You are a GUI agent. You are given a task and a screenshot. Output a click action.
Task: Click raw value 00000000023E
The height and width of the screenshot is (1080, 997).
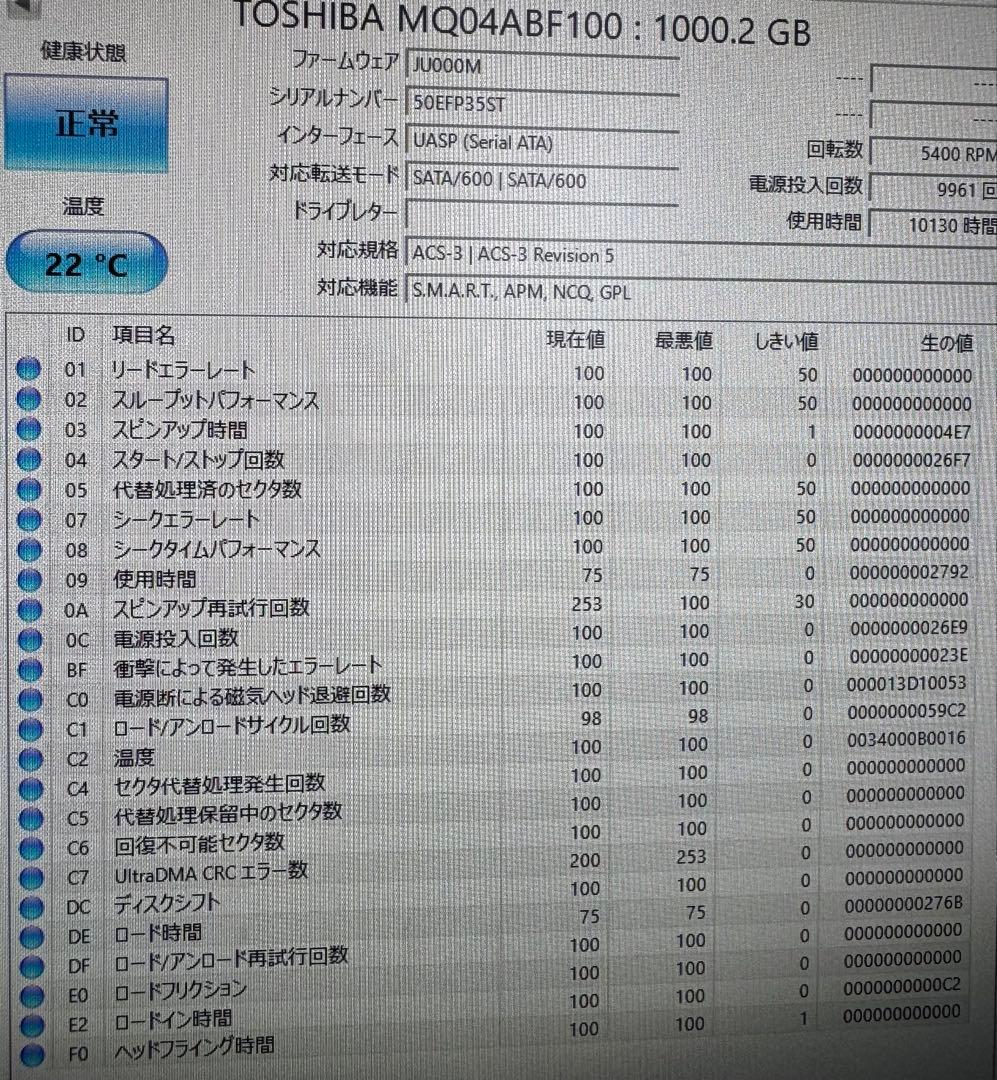click(x=908, y=656)
